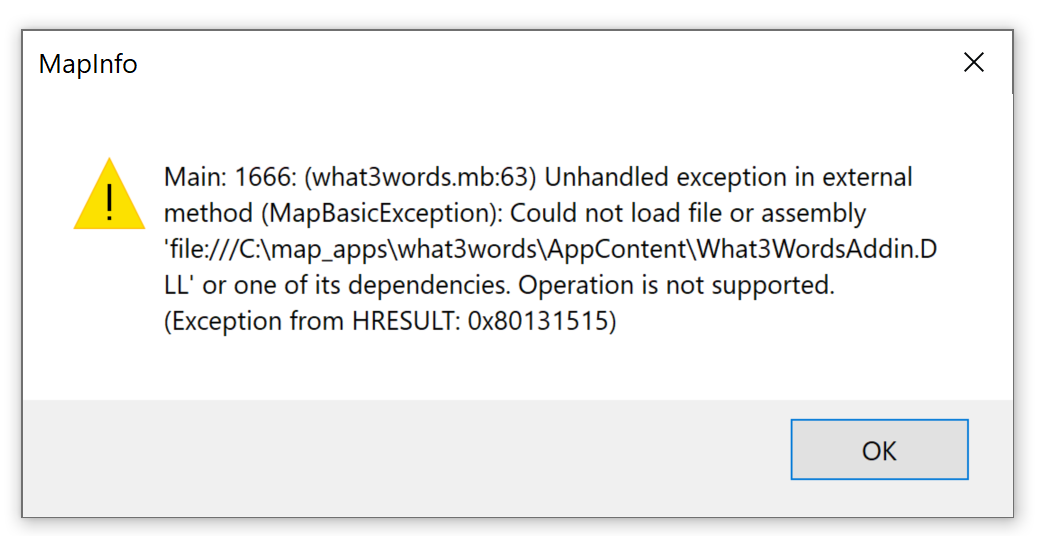
Task: Click the error code 0x80131515
Action: [x=539, y=321]
